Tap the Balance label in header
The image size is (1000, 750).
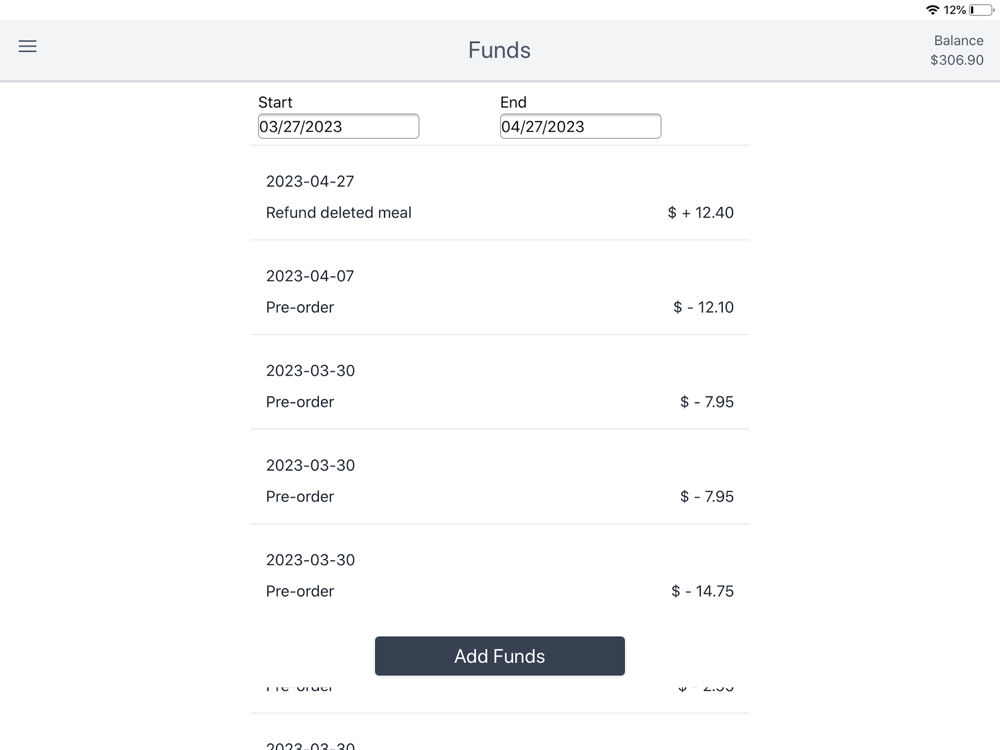coord(958,41)
